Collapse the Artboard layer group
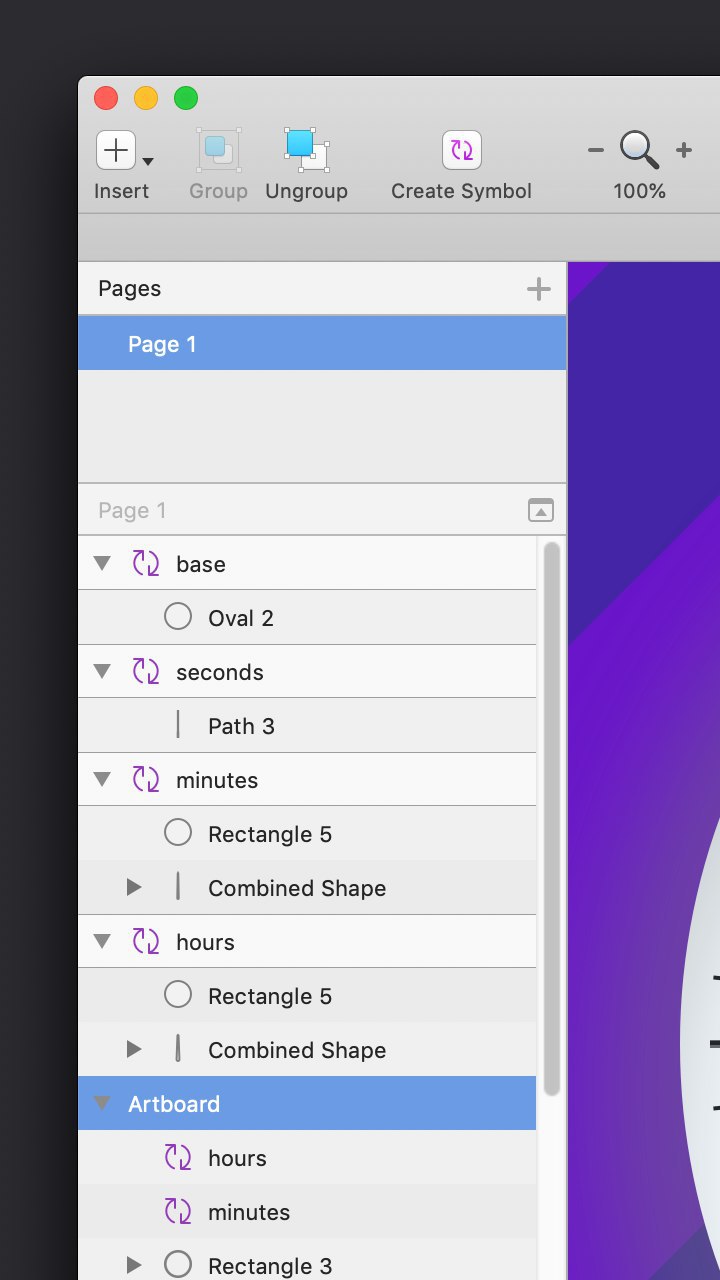The height and width of the screenshot is (1280, 720). (x=102, y=1104)
